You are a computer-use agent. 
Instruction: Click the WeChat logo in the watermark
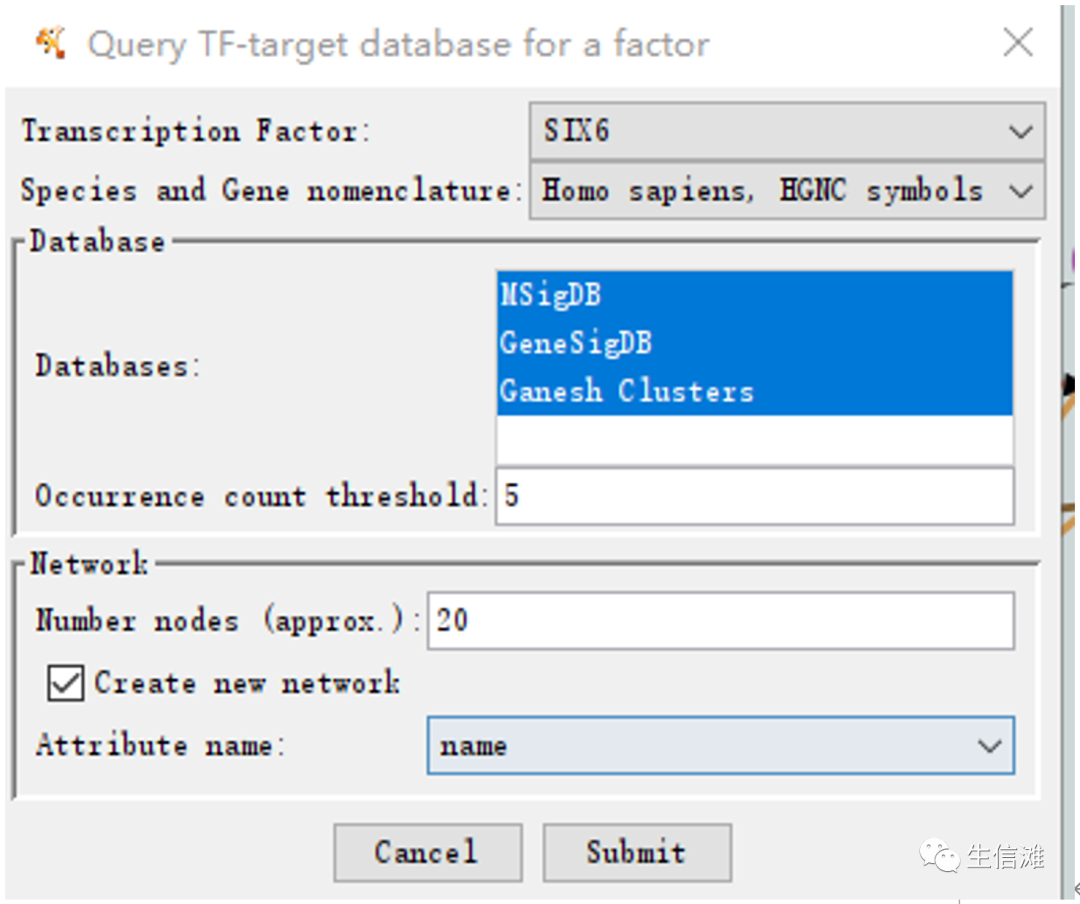tap(940, 856)
